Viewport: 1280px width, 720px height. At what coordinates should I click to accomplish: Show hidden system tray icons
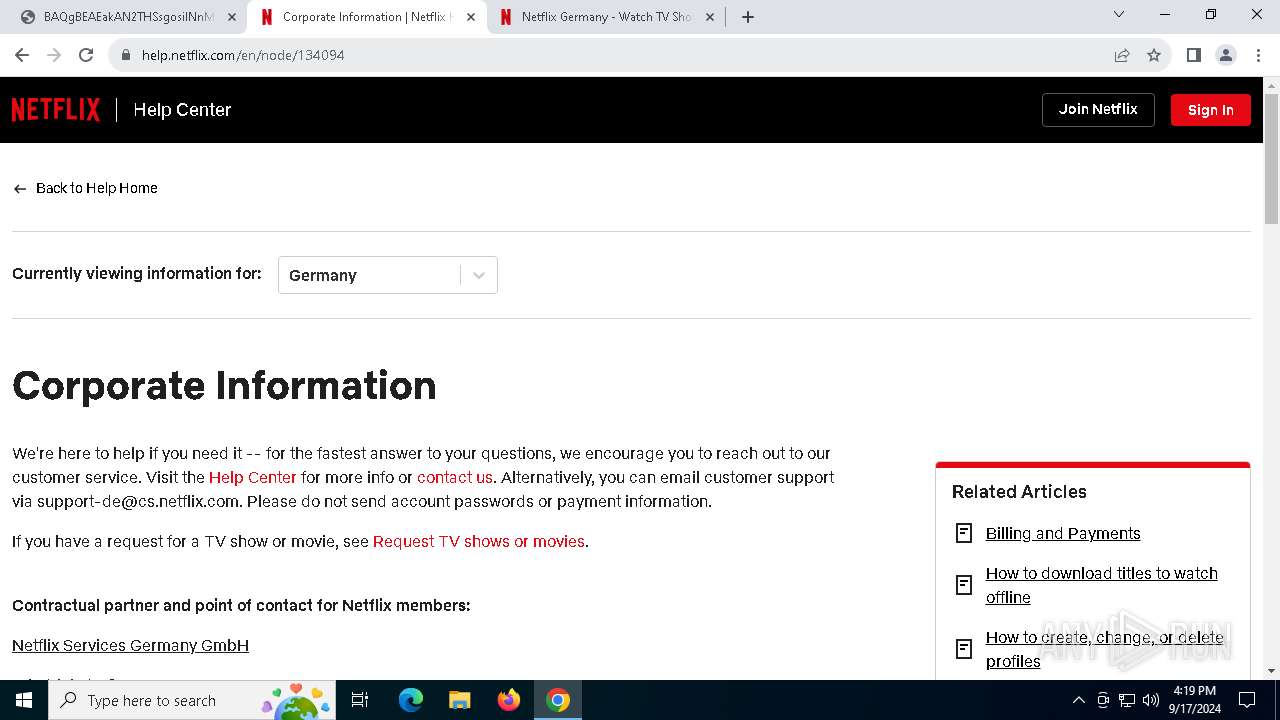coord(1078,700)
